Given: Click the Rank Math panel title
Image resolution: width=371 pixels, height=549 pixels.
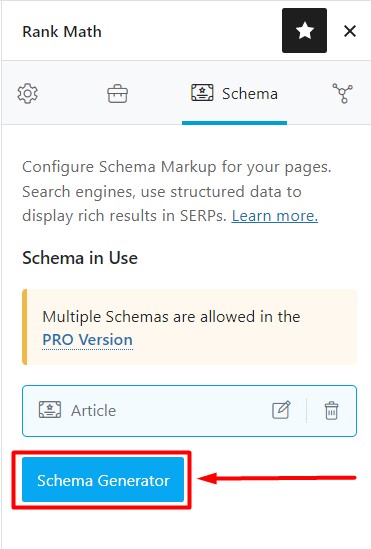Looking at the screenshot, I should (62, 32).
